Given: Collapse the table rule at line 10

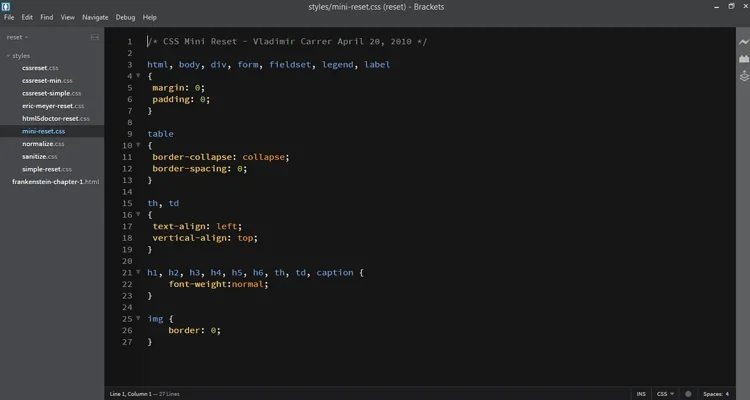Looking at the screenshot, I should 138,145.
